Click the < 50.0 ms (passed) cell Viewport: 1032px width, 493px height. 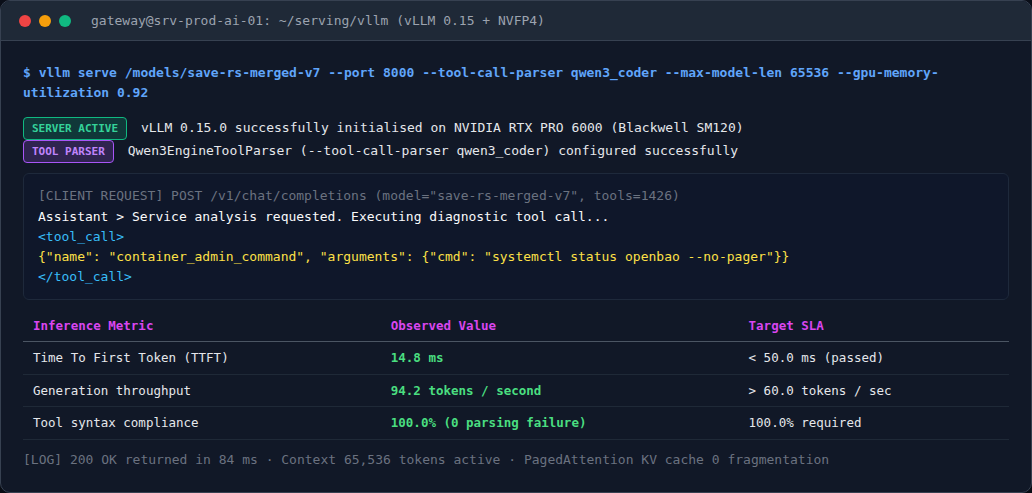coord(815,358)
